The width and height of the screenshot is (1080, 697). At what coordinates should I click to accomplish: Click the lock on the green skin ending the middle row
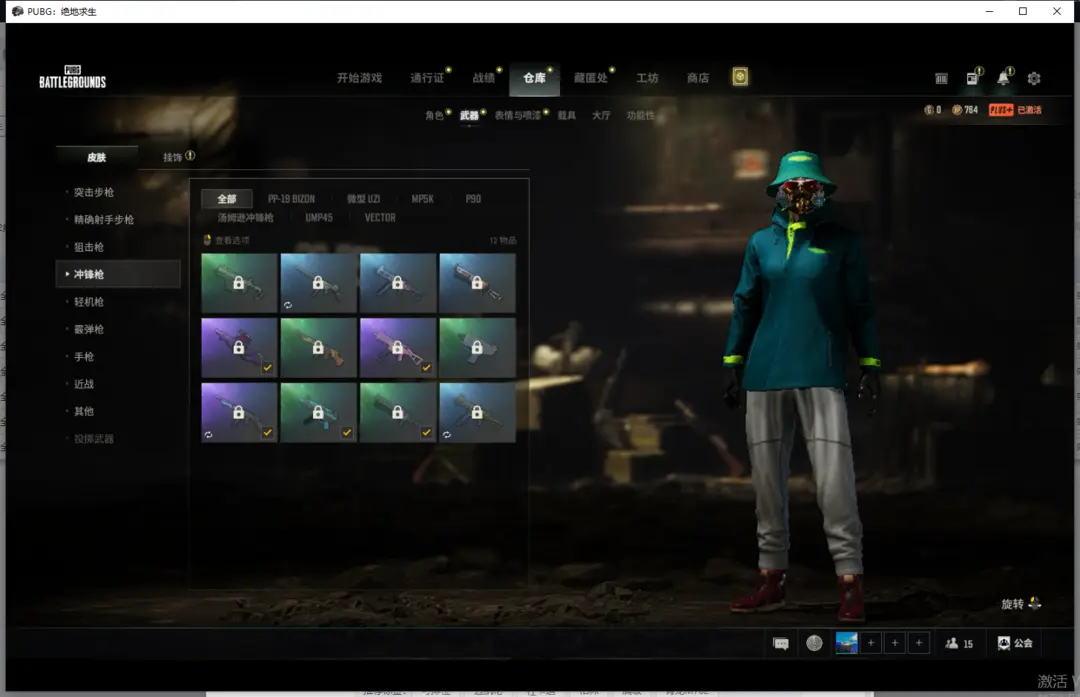tap(477, 348)
